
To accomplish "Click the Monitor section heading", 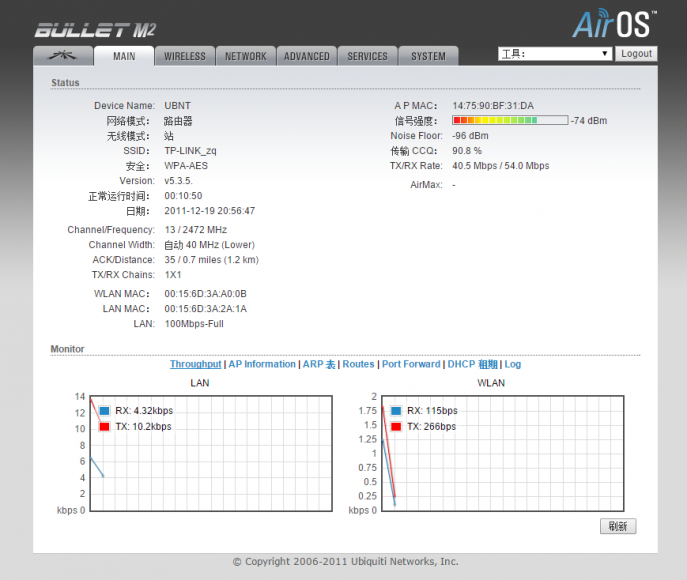I will click(x=67, y=349).
